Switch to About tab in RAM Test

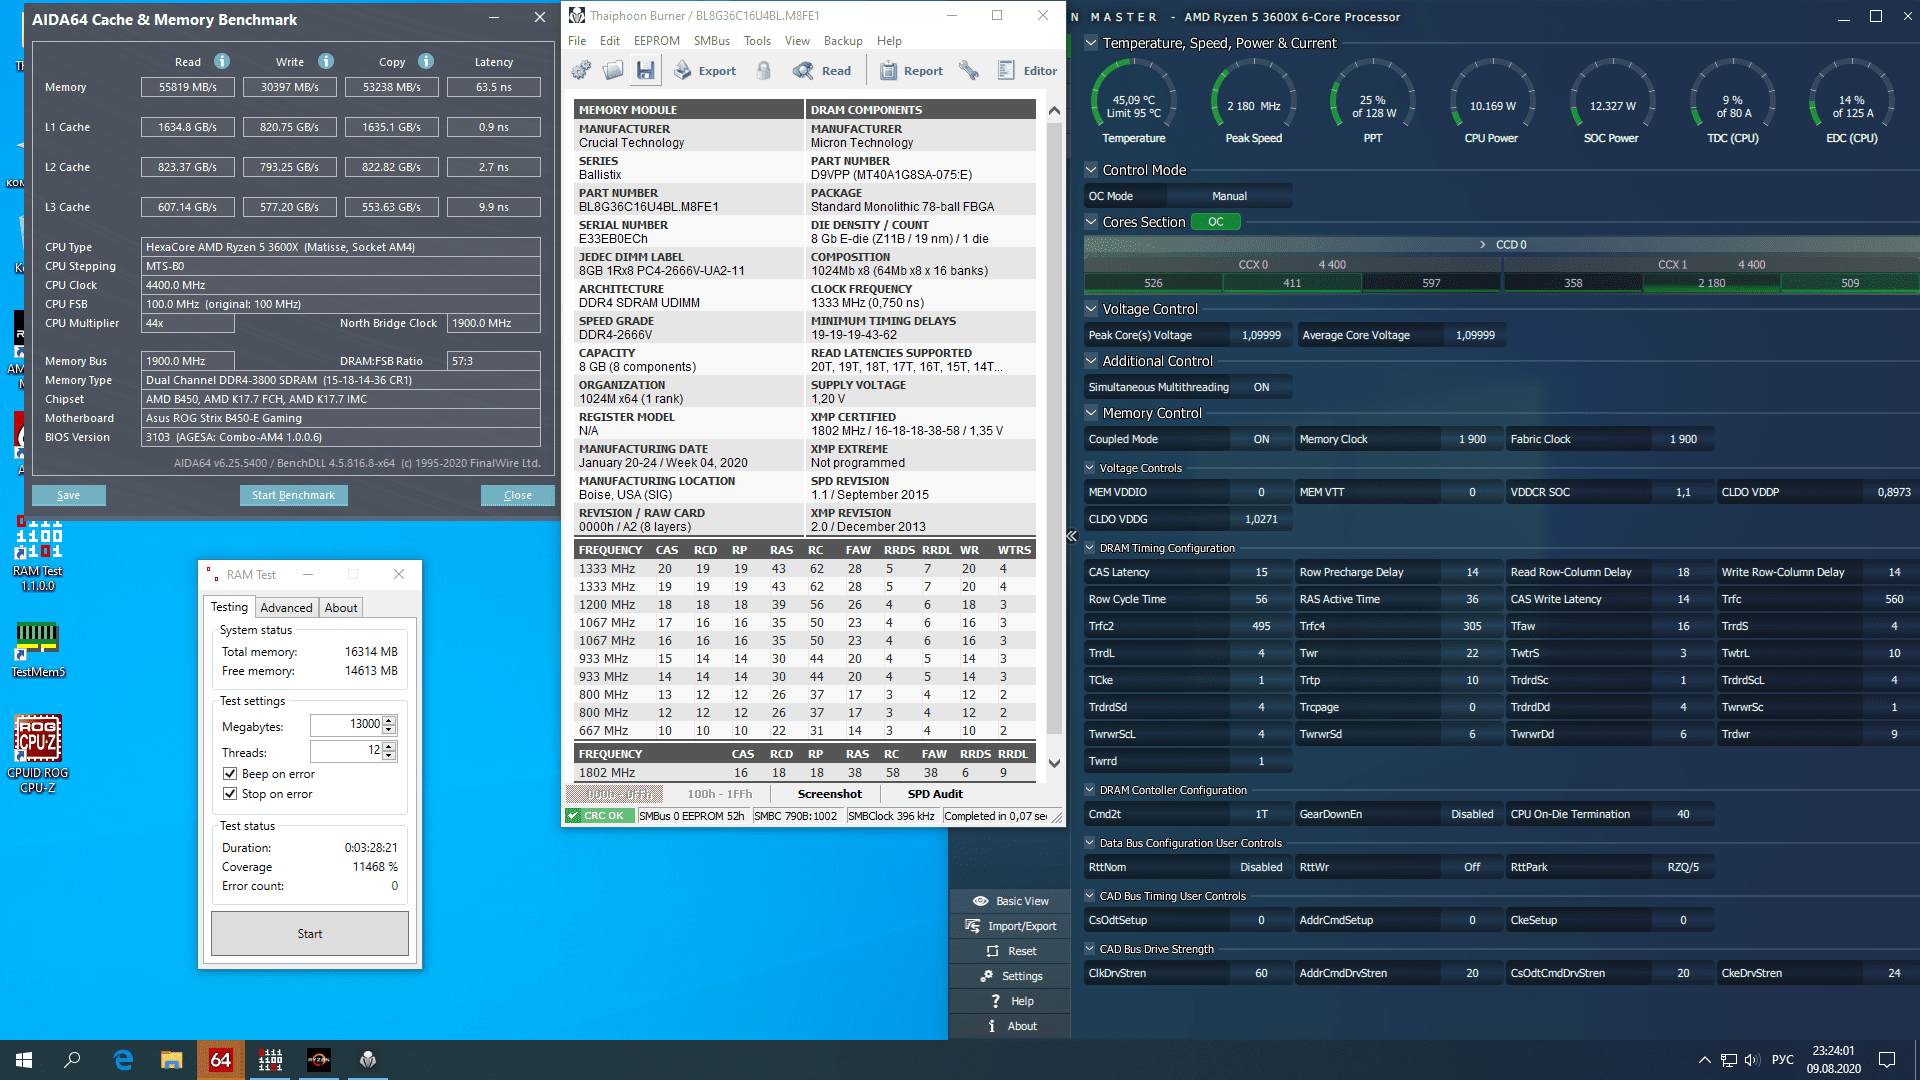(x=341, y=608)
